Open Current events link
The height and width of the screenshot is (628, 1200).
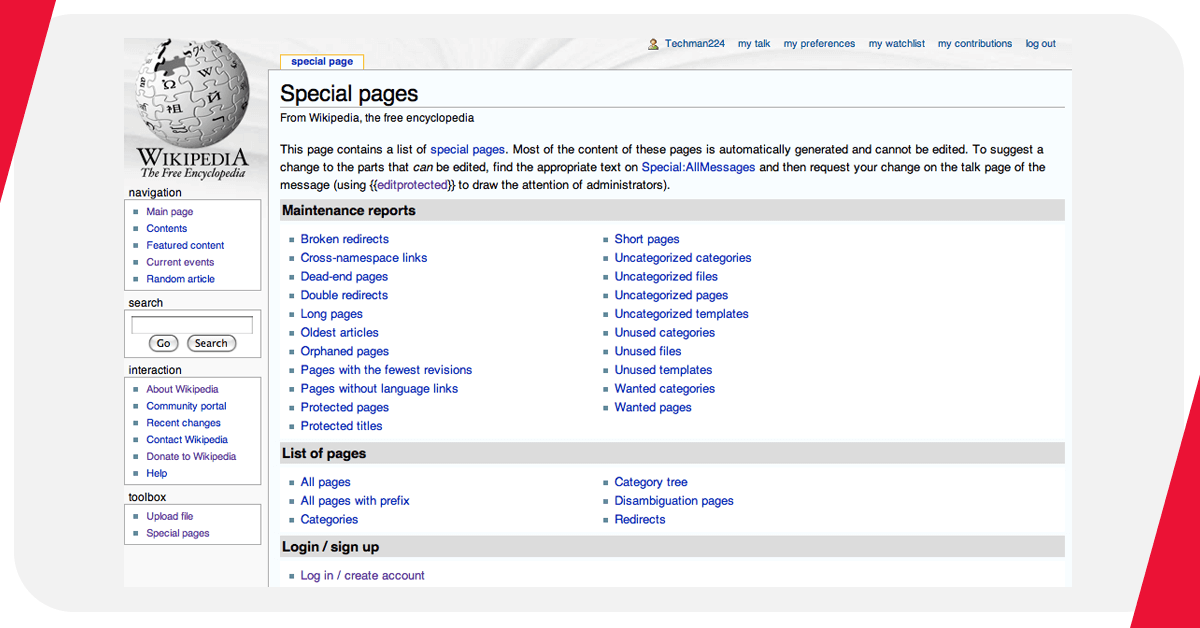click(181, 263)
